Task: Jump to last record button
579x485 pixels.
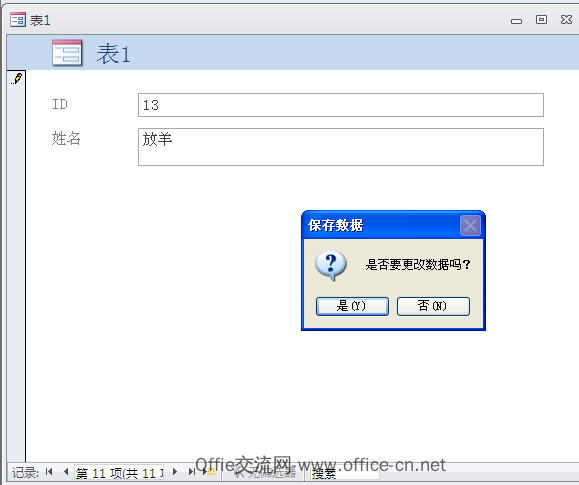Action: 192,472
